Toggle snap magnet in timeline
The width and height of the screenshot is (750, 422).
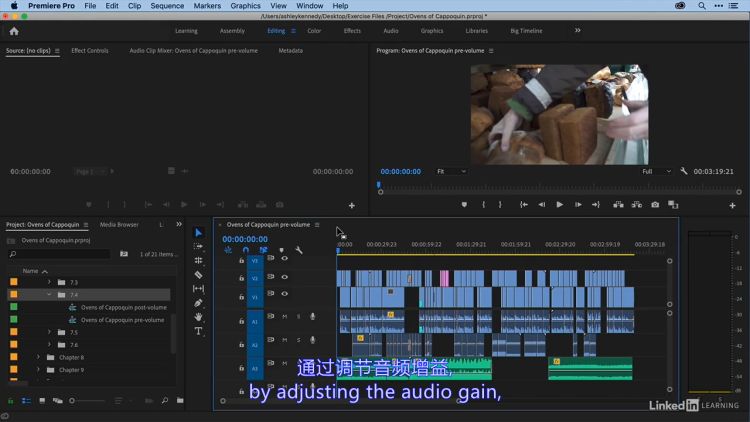[245, 250]
